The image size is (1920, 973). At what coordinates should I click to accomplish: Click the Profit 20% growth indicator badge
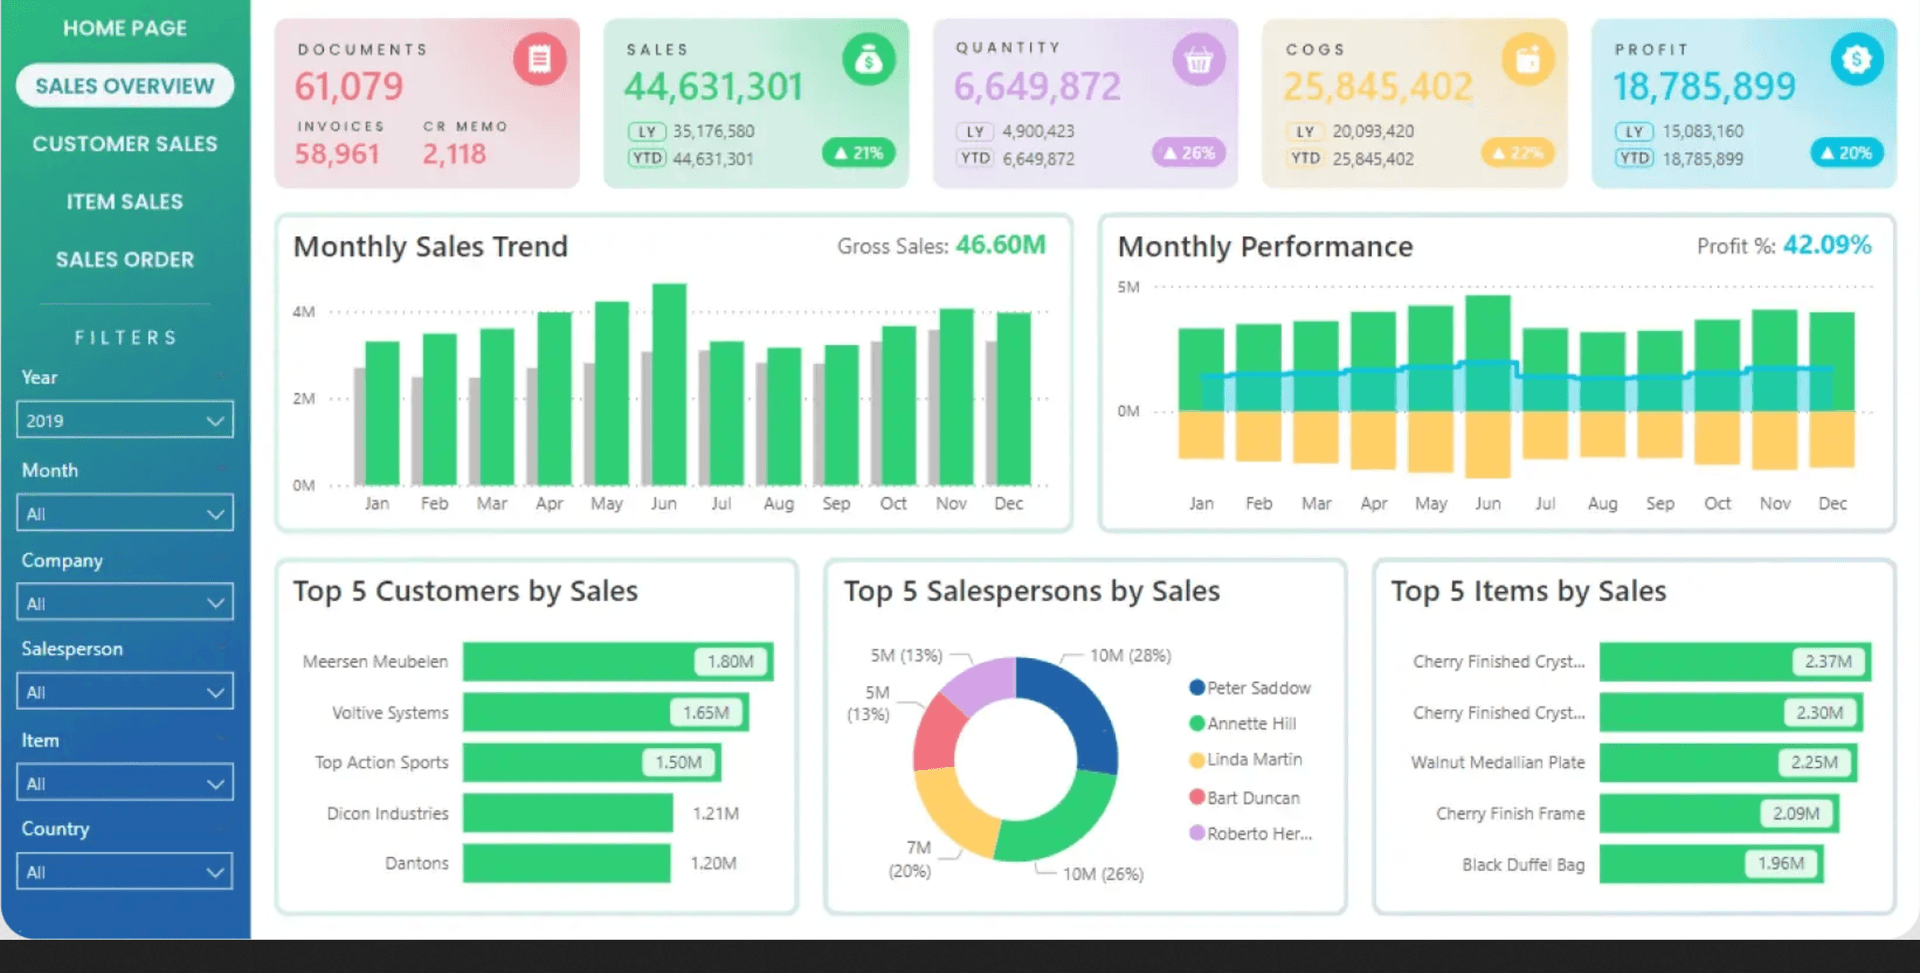click(x=1846, y=153)
